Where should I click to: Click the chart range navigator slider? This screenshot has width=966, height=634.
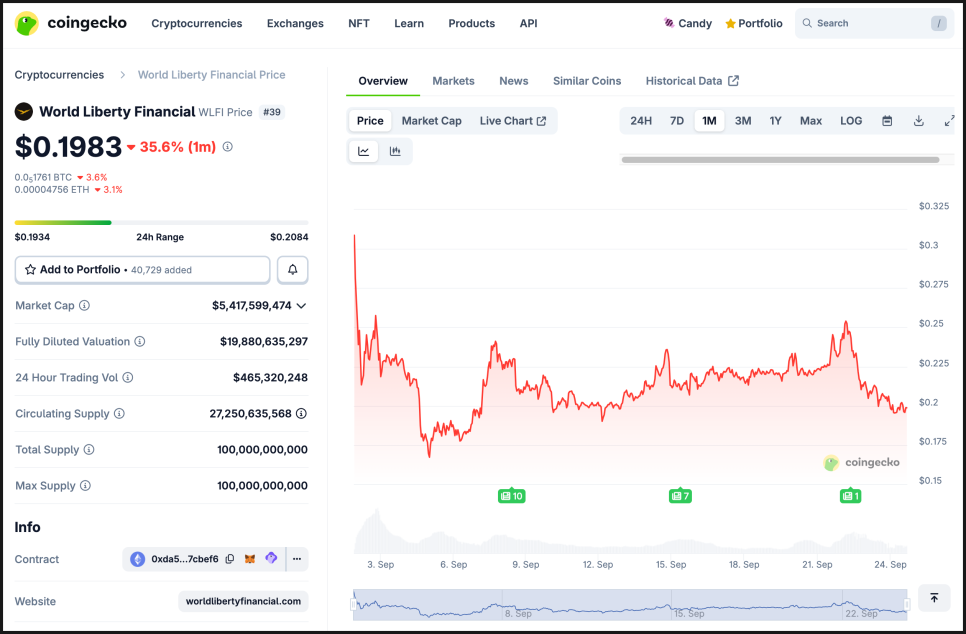[630, 604]
